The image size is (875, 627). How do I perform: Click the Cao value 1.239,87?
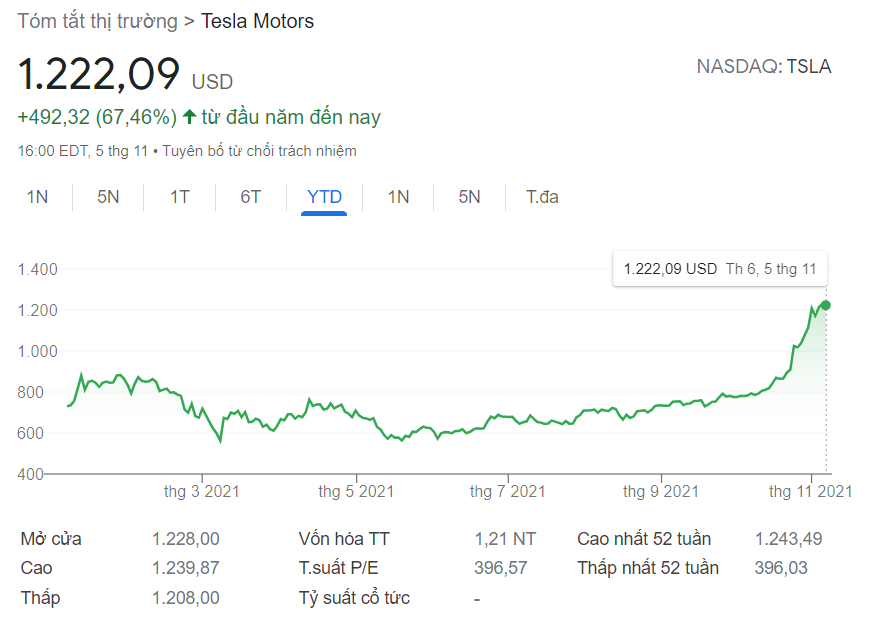coord(186,568)
